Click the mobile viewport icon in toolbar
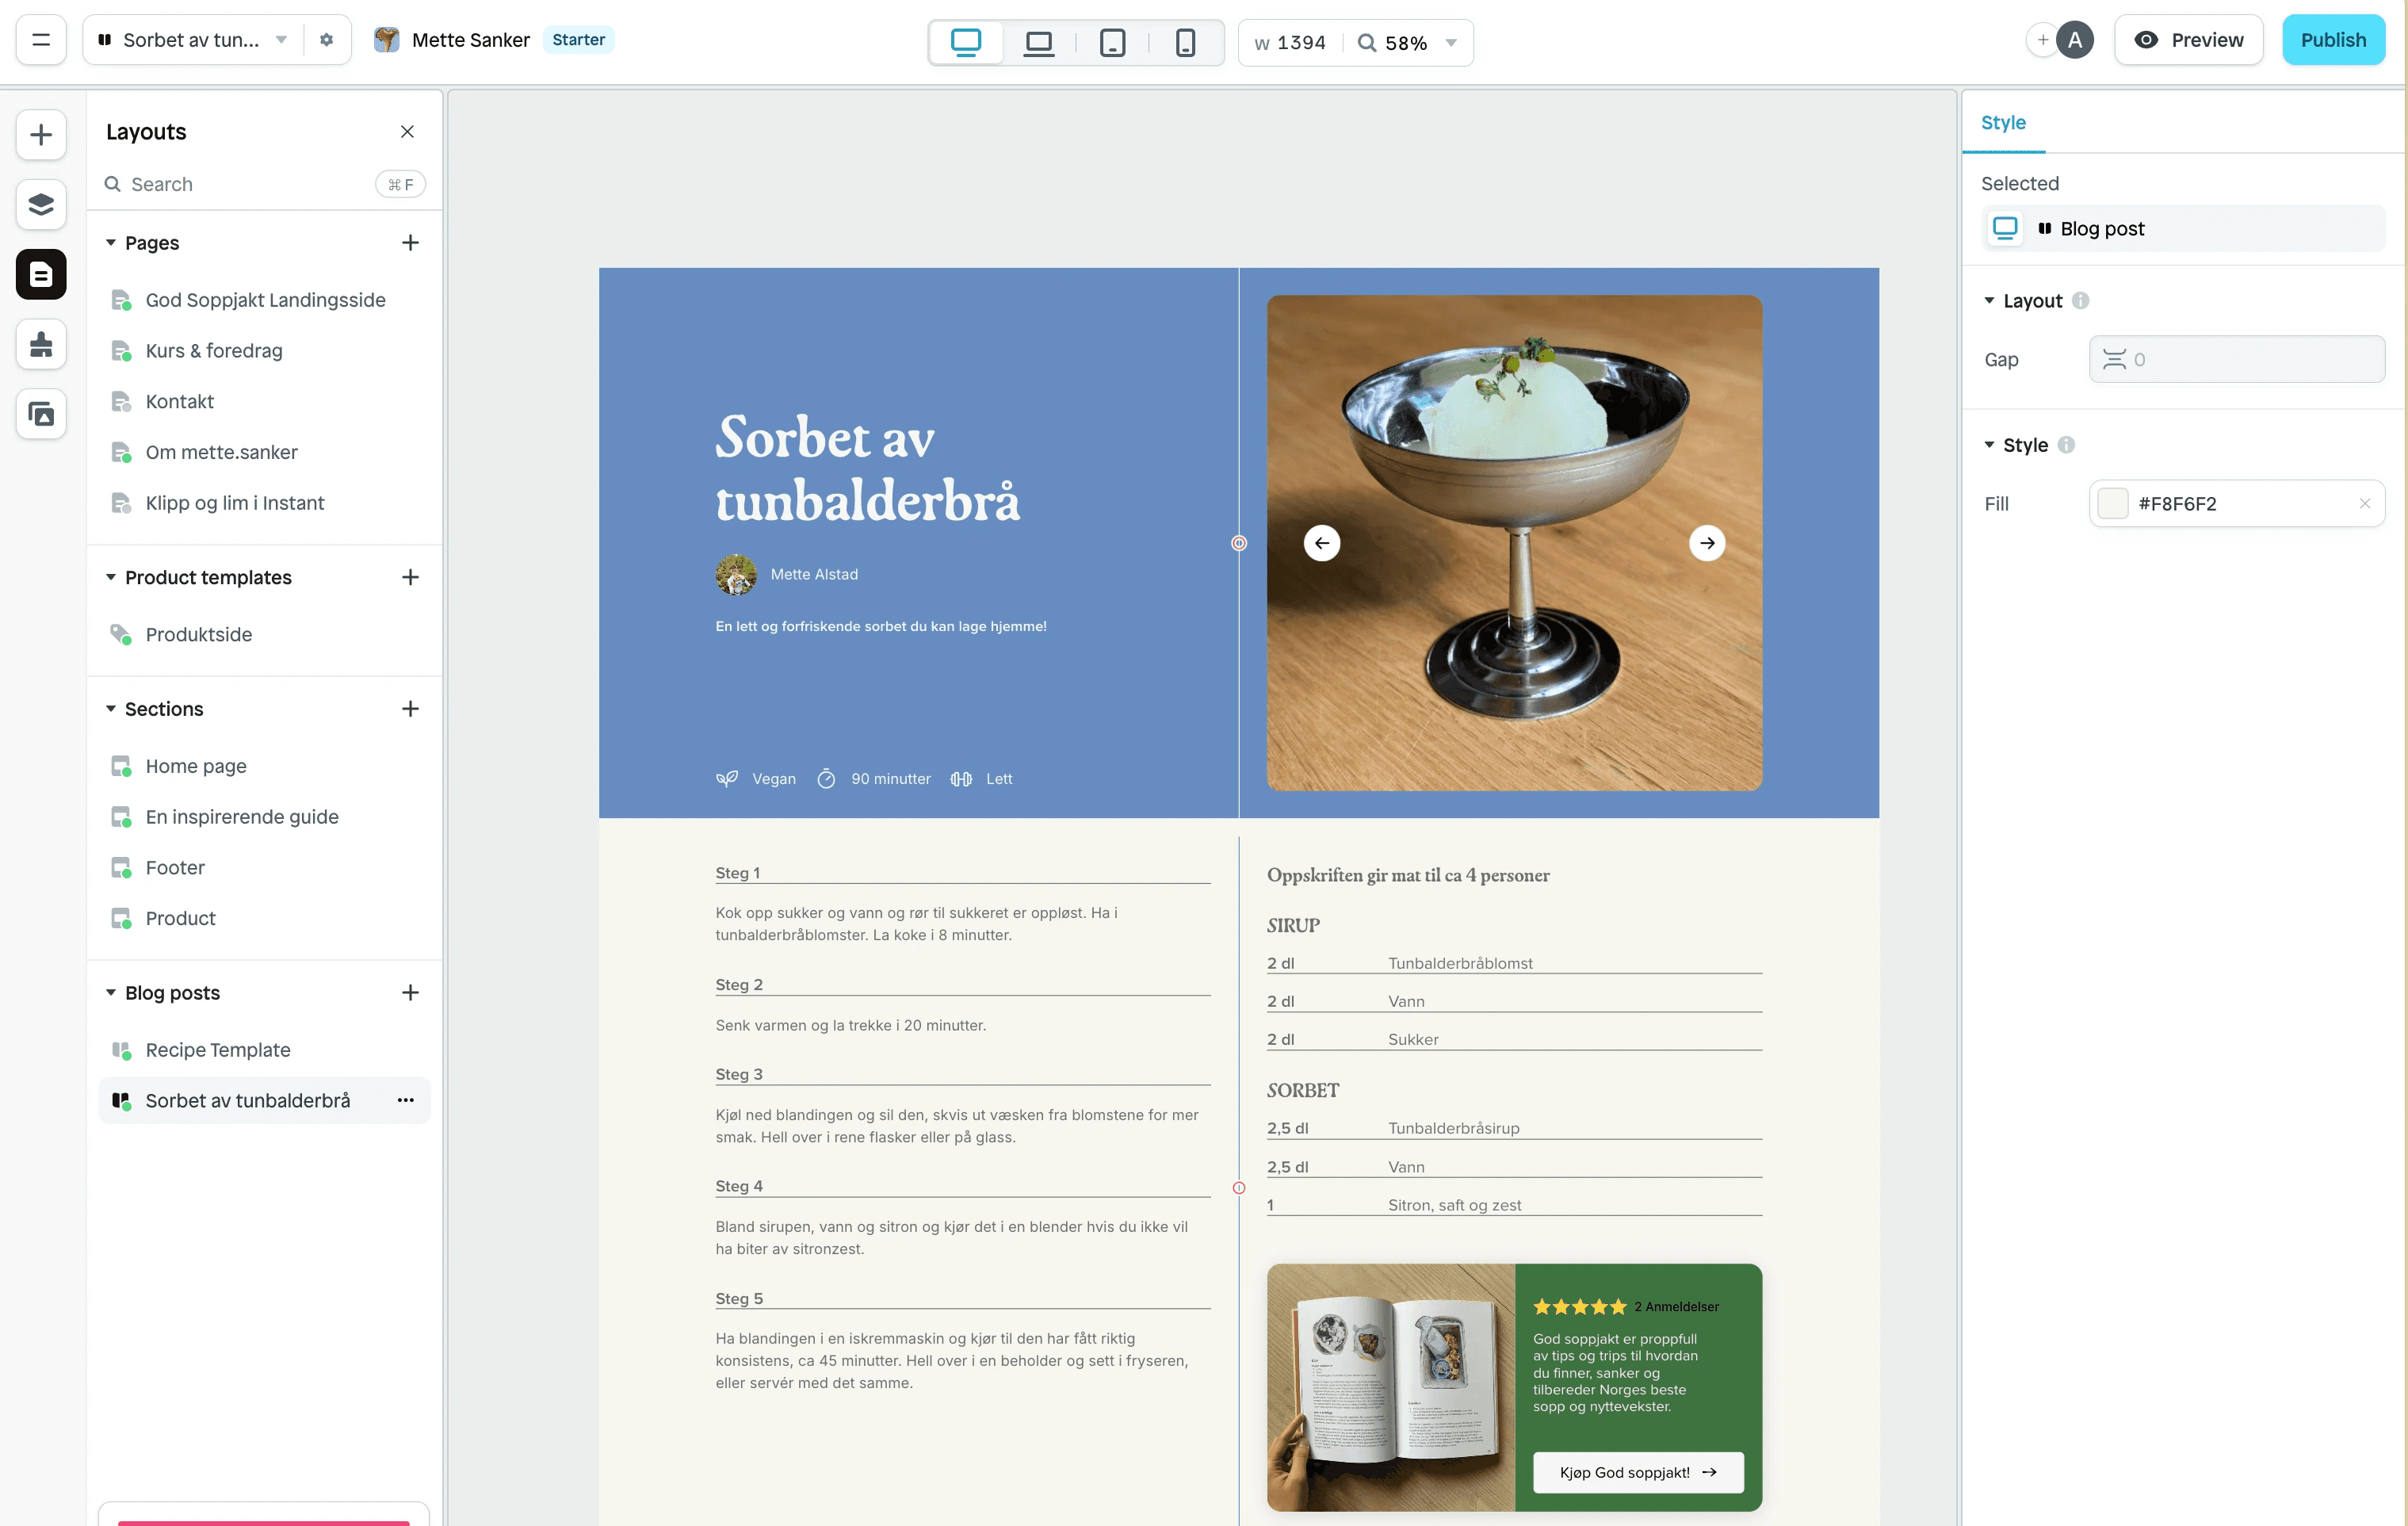The height and width of the screenshot is (1526, 2408). click(x=1187, y=39)
